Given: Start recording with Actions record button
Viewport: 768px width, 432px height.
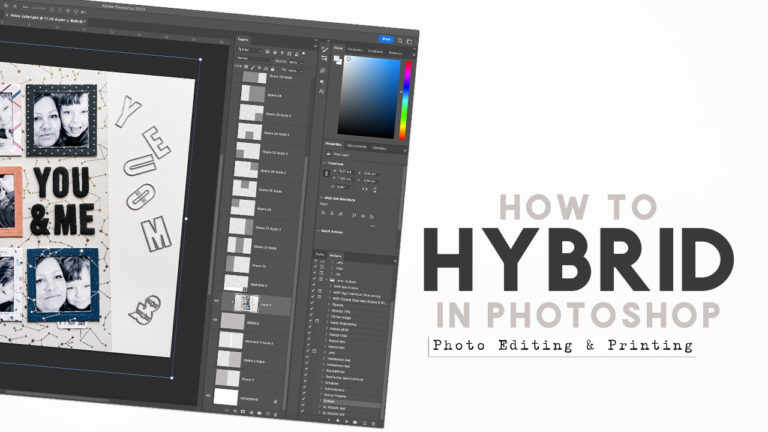Looking at the screenshot, I should point(337,420).
